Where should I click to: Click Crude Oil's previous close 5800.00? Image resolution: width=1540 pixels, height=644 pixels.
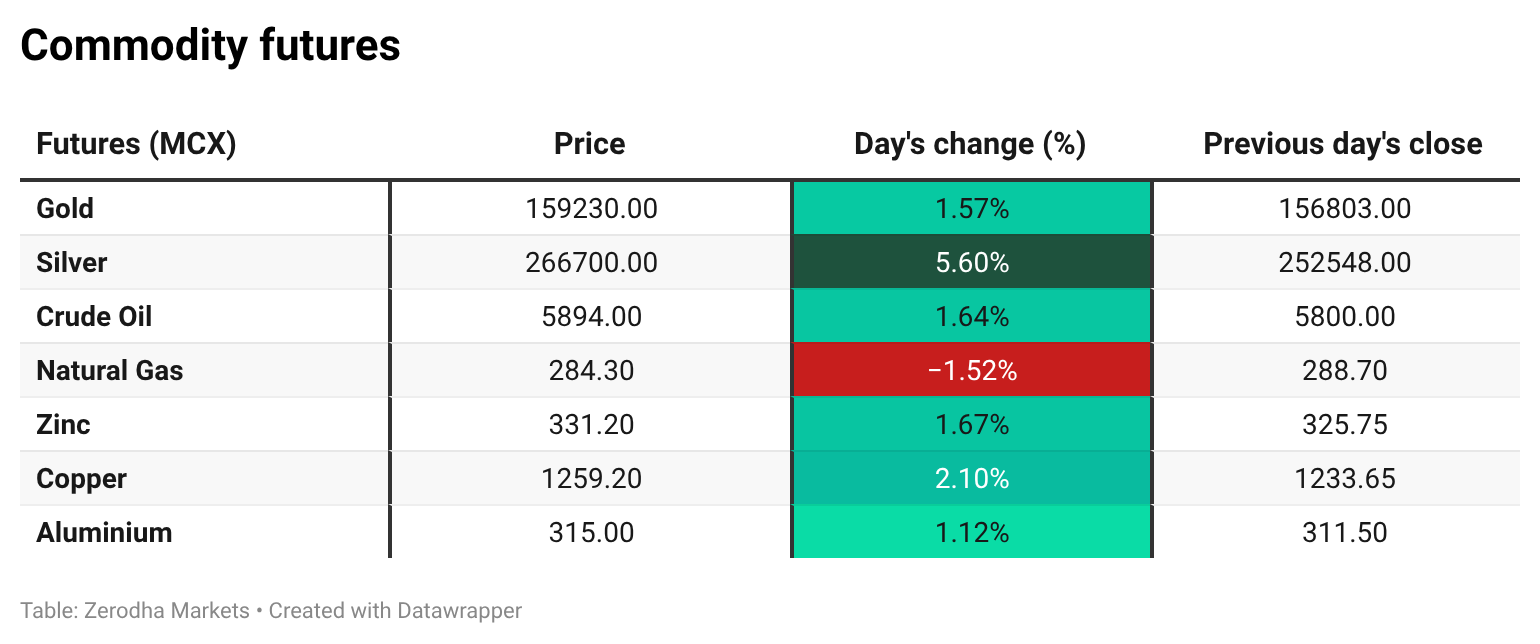coord(1344,317)
